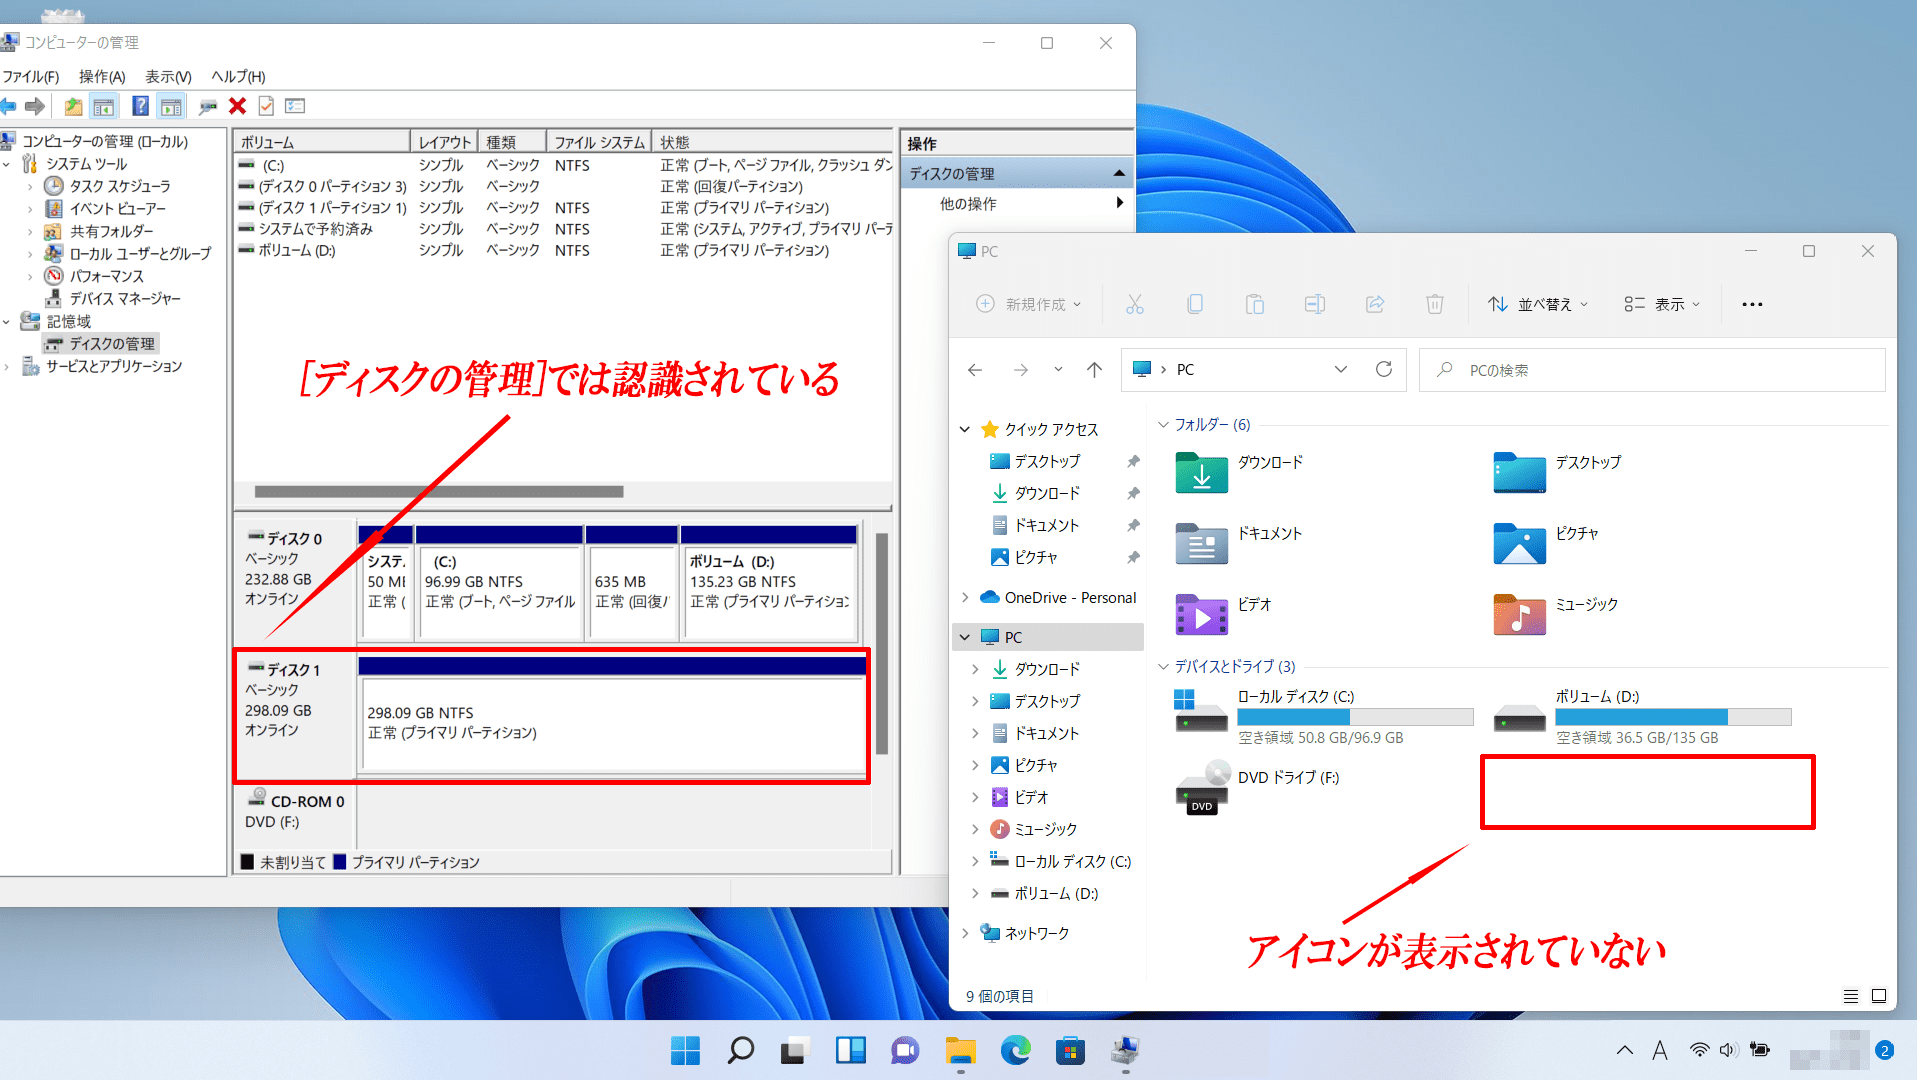Toggle the show/hide console tree button
Viewport: 1917px width, 1080px height.
104,106
